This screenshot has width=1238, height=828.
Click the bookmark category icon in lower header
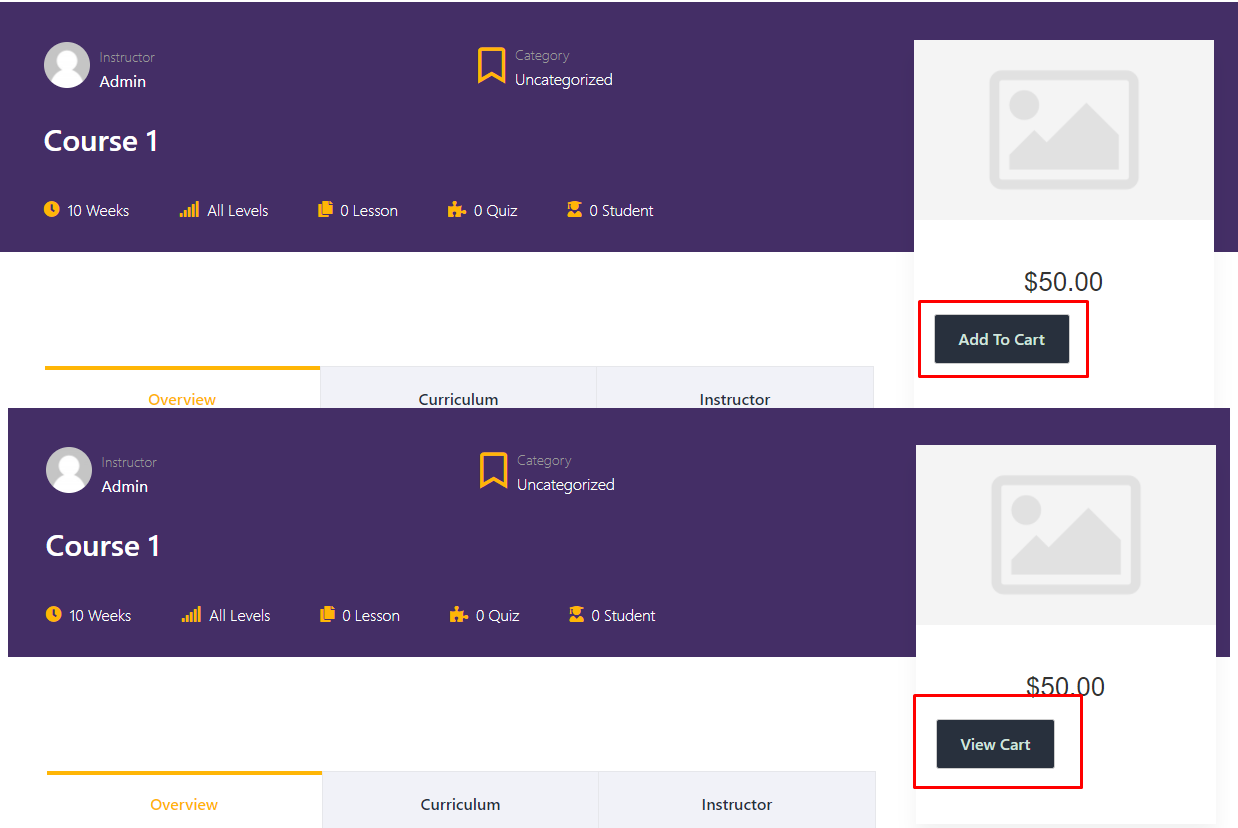(493, 471)
